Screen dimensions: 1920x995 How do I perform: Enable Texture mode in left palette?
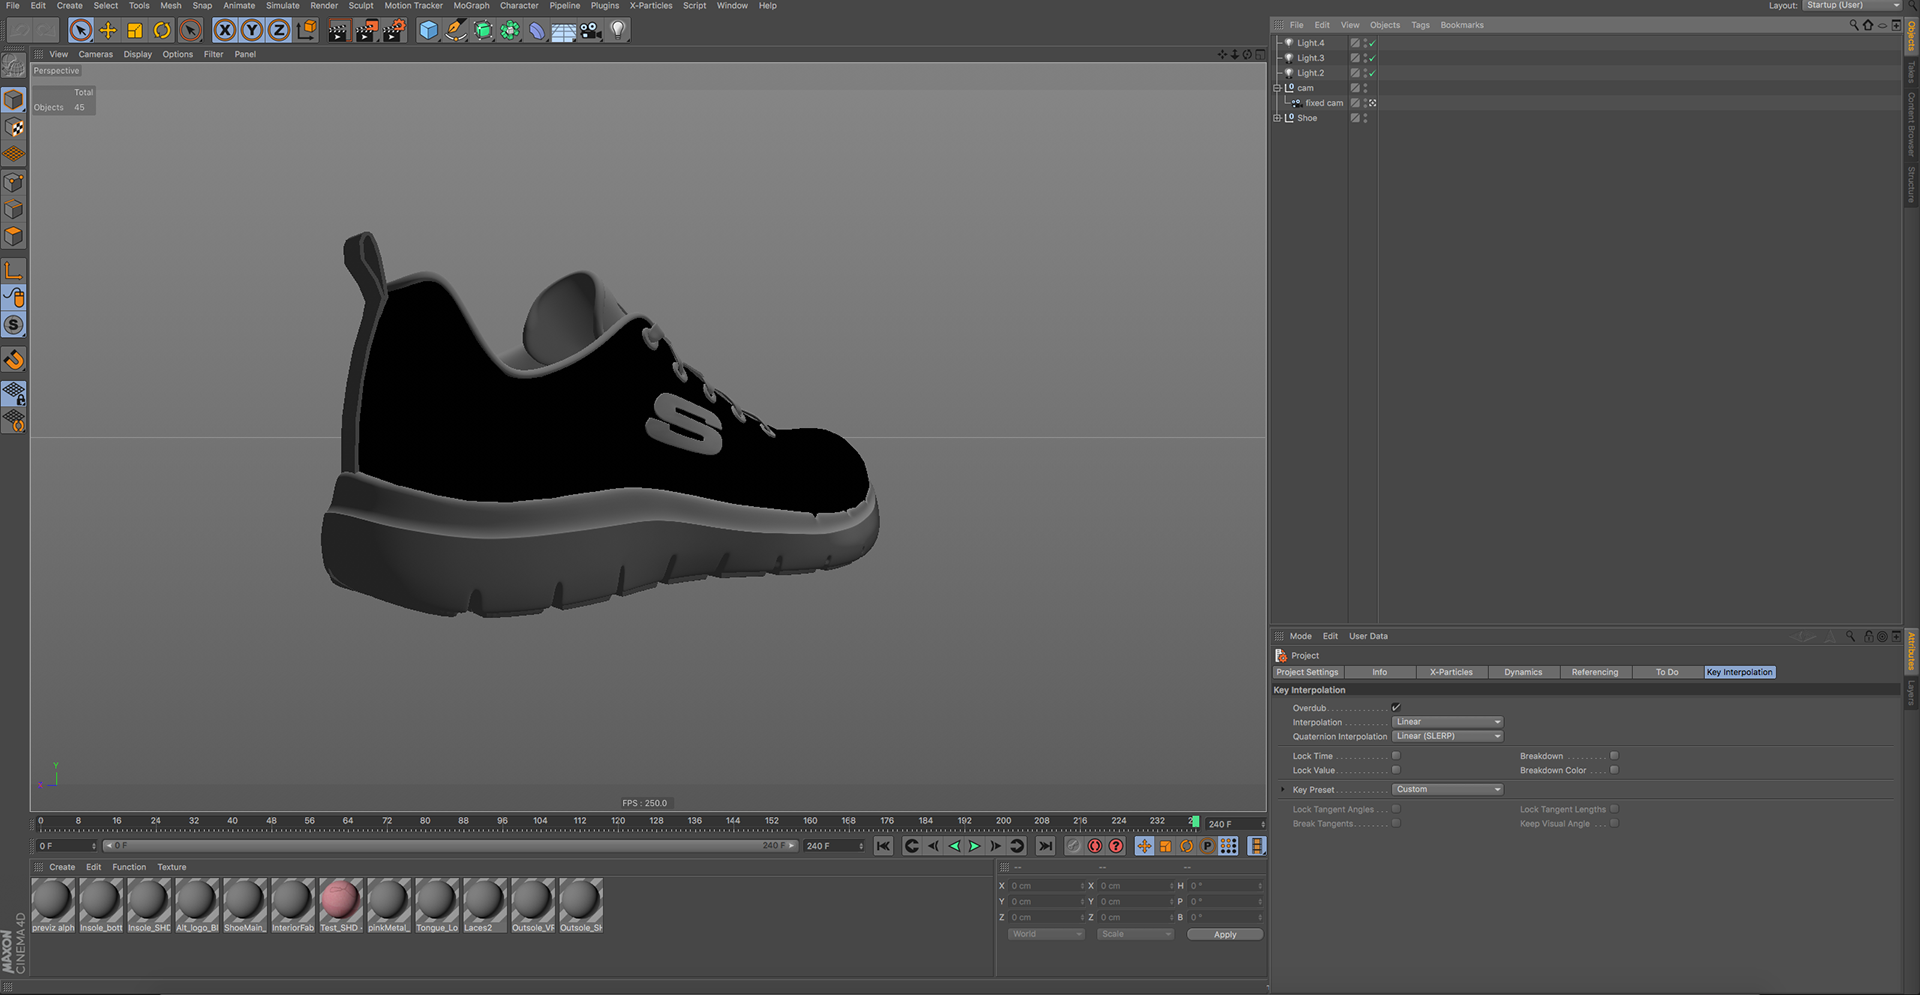click(14, 127)
